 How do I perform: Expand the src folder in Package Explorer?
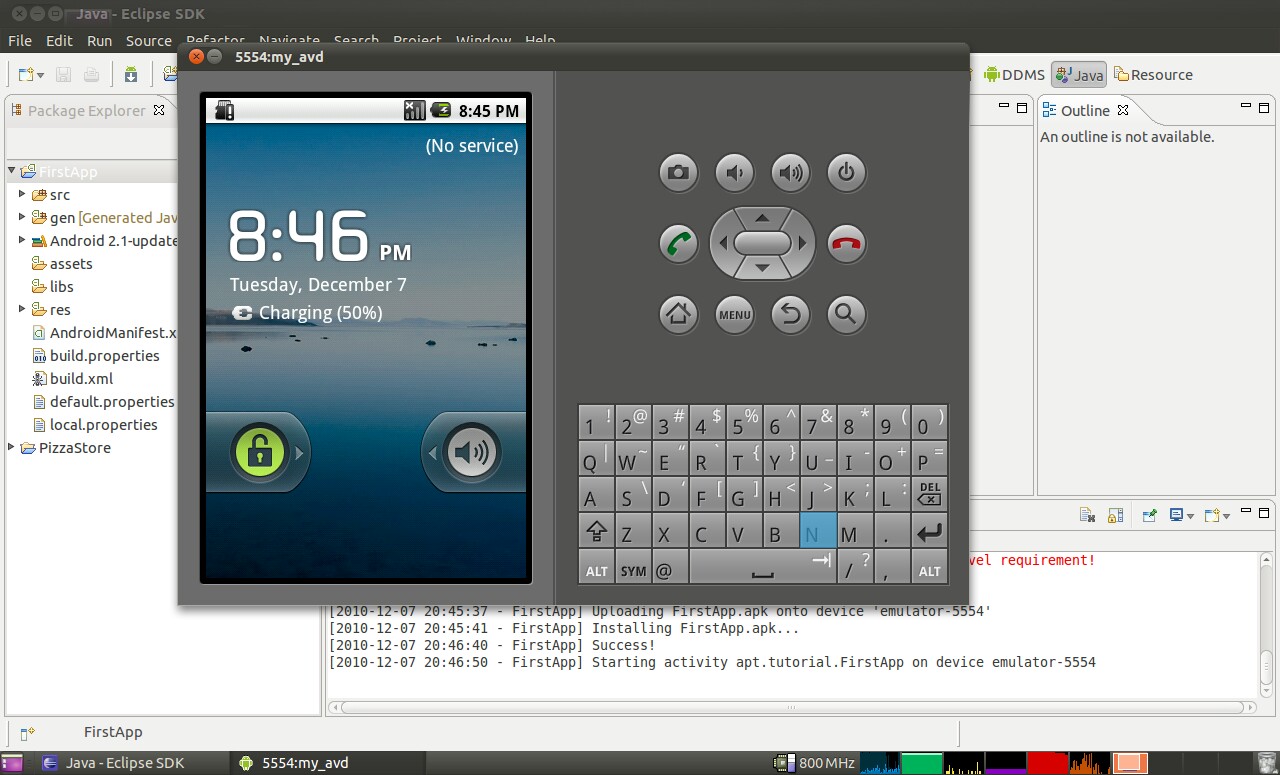22,194
